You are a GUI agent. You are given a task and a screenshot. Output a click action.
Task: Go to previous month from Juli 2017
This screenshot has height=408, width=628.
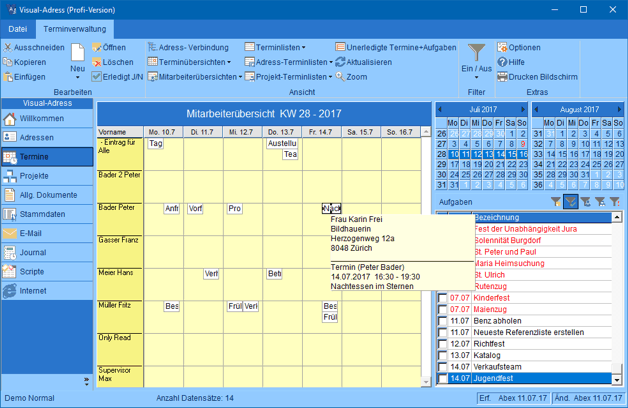pyautogui.click(x=440, y=109)
